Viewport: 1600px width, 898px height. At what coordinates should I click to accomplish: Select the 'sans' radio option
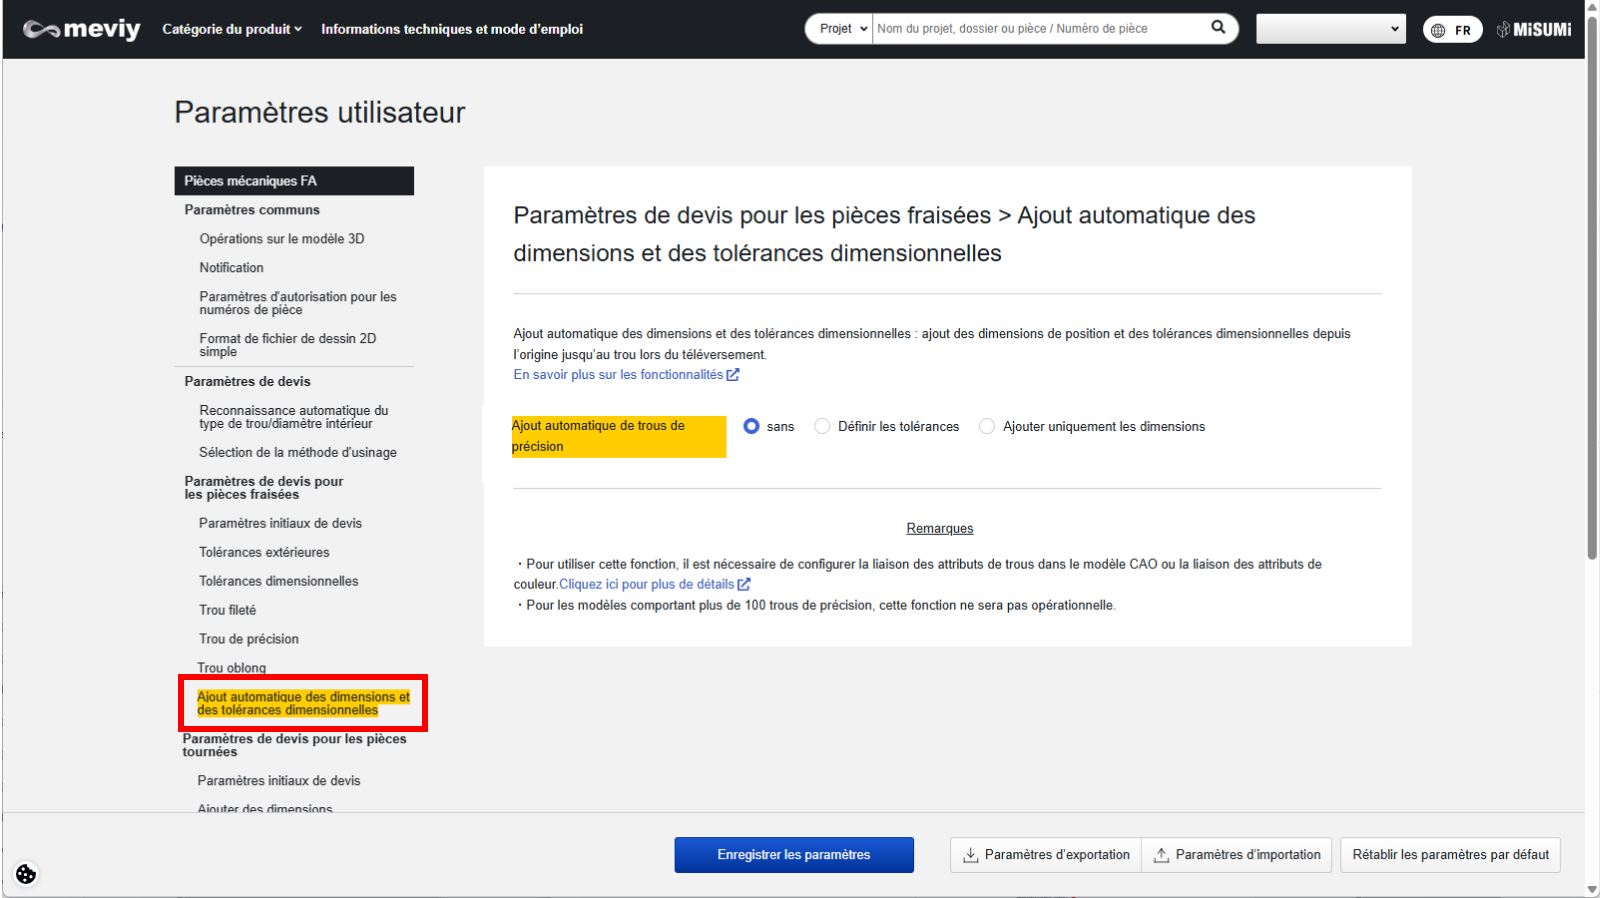pos(752,426)
